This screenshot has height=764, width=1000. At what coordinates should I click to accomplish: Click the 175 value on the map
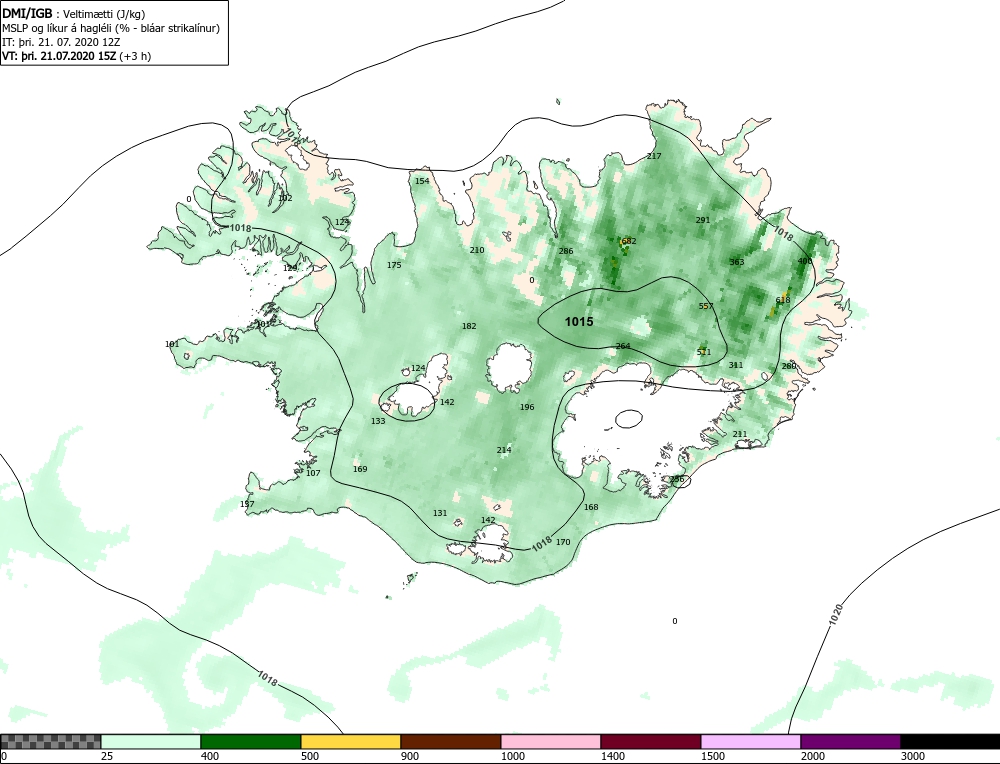[394, 265]
